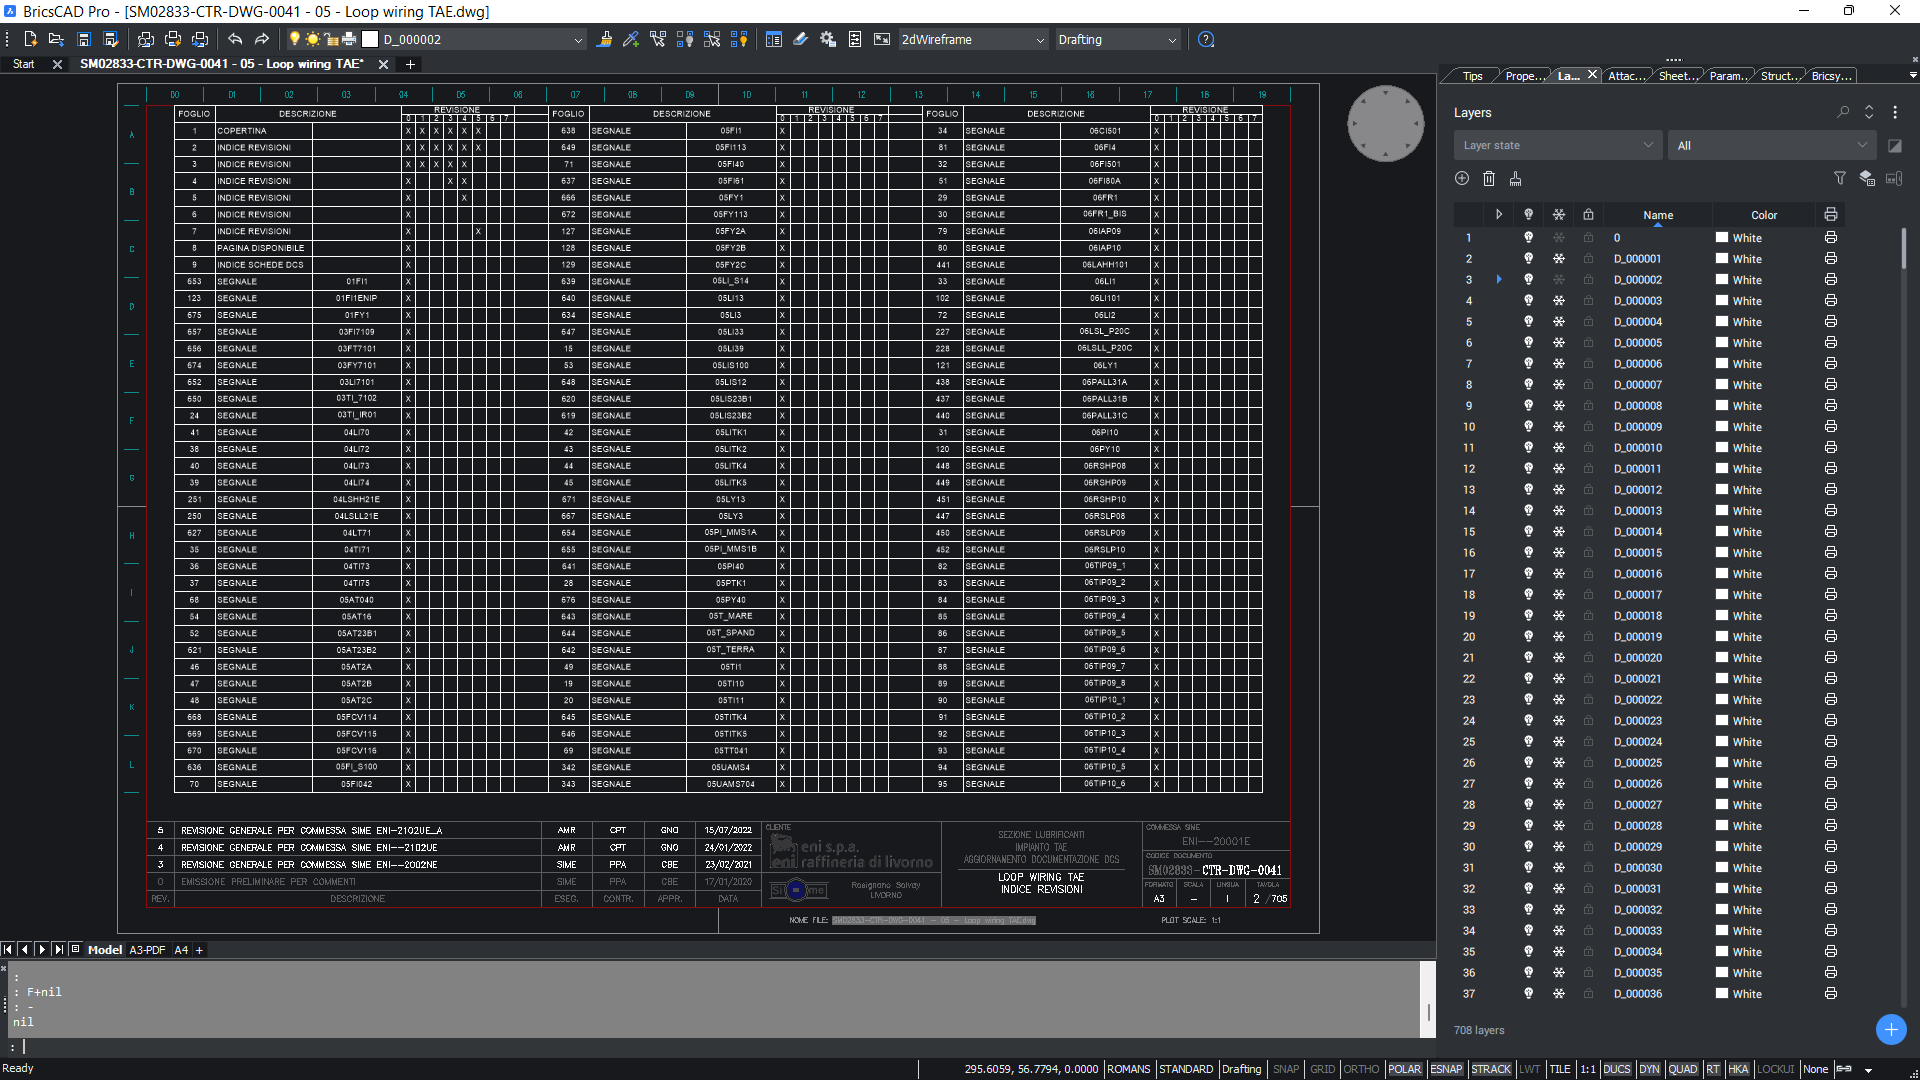Click the Drafting workspace label in status bar
This screenshot has height=1080, width=1920.
coord(1242,1069)
